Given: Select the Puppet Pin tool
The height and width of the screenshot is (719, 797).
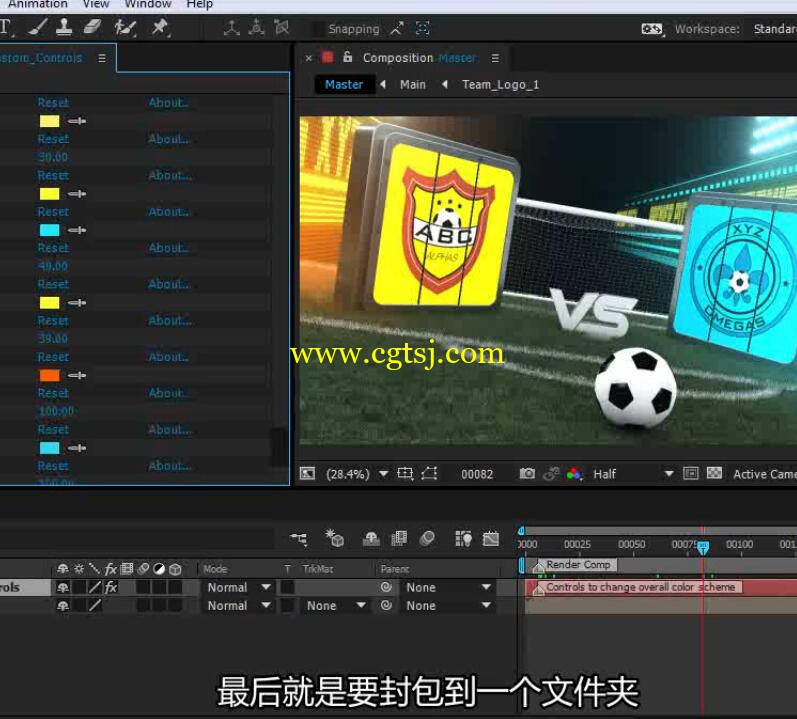Looking at the screenshot, I should pyautogui.click(x=160, y=27).
